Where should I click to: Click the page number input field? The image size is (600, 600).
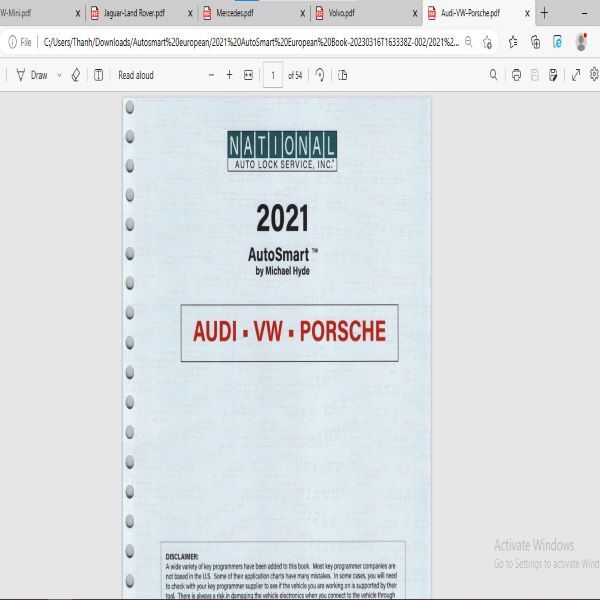[x=273, y=75]
